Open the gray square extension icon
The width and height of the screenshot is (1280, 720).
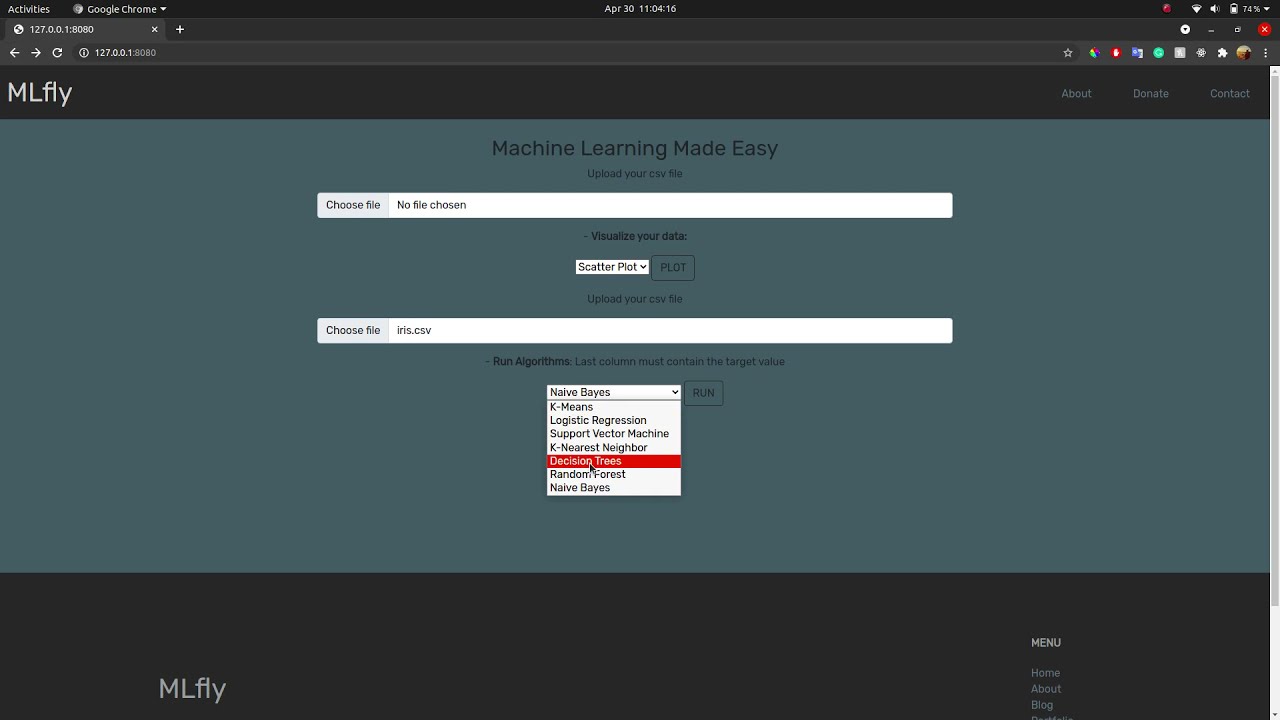point(1180,53)
